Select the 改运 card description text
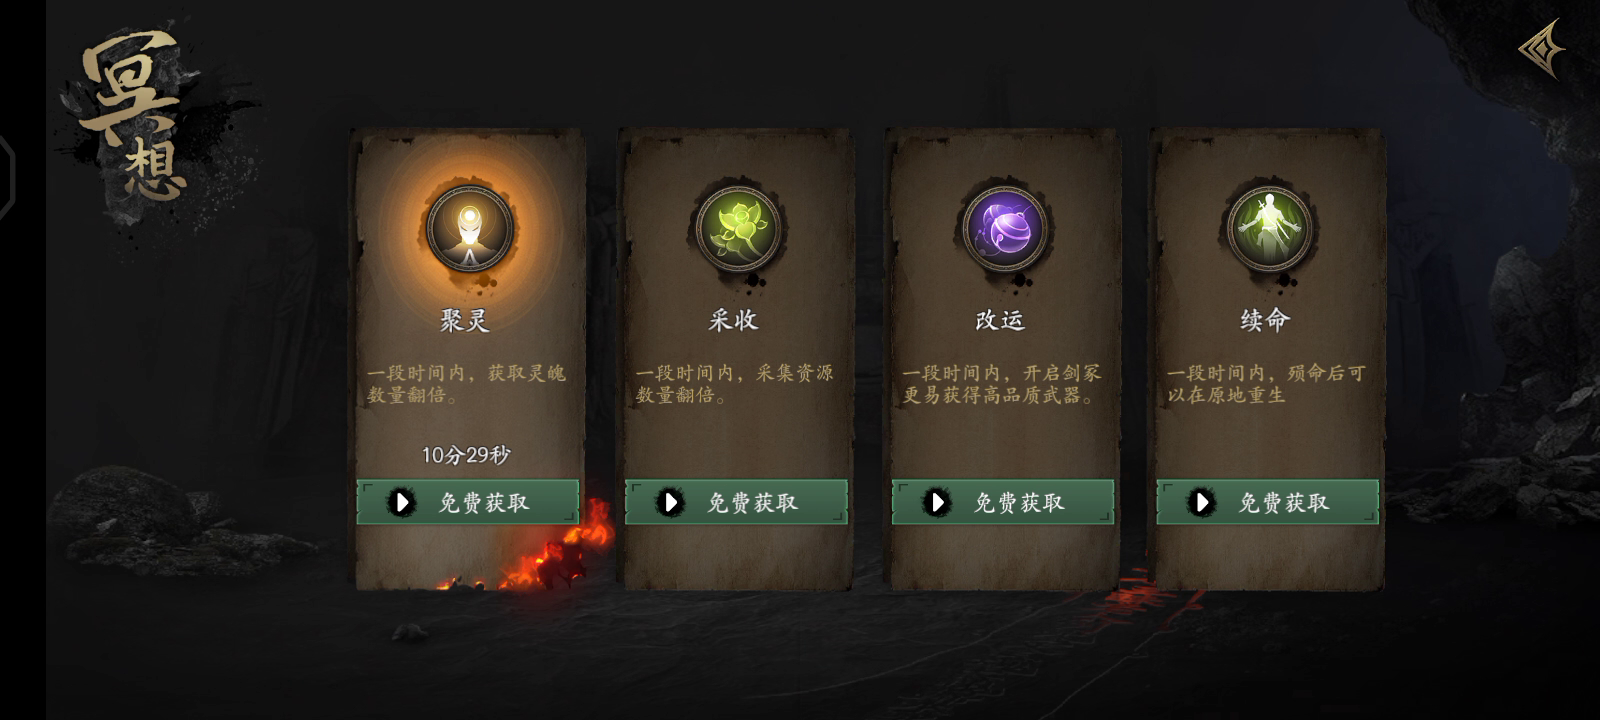This screenshot has height=720, width=1600. (x=1001, y=384)
